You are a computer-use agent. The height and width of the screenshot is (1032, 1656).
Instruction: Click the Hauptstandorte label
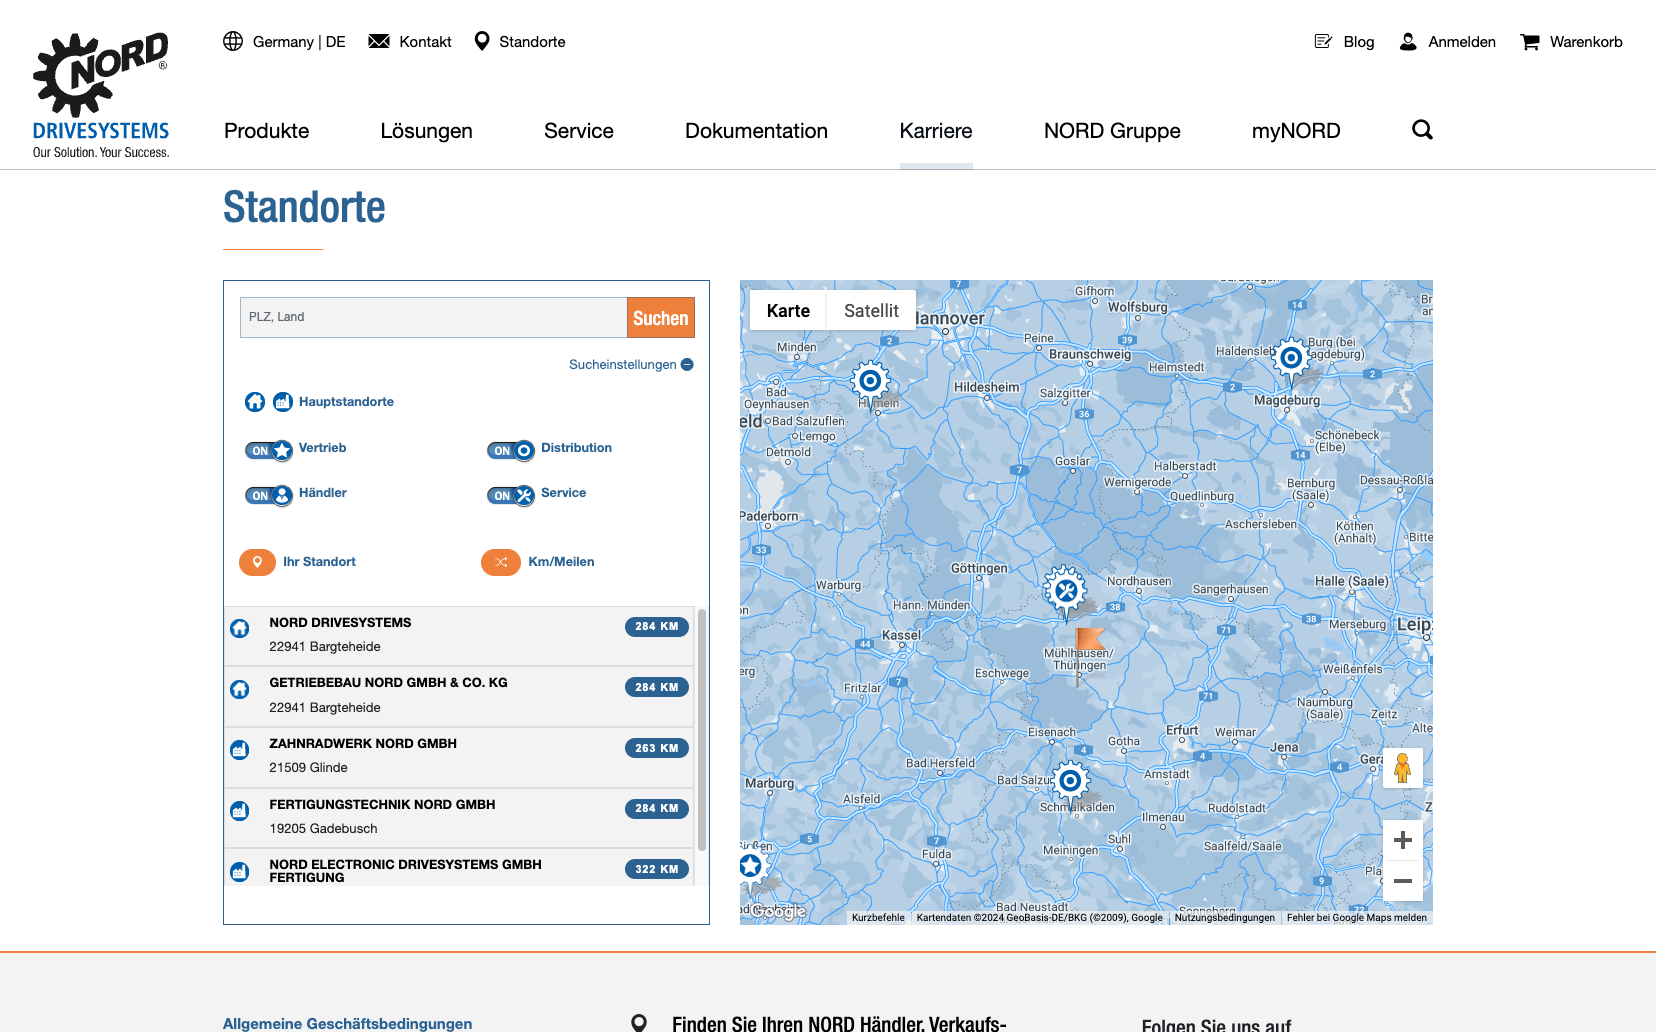(346, 402)
